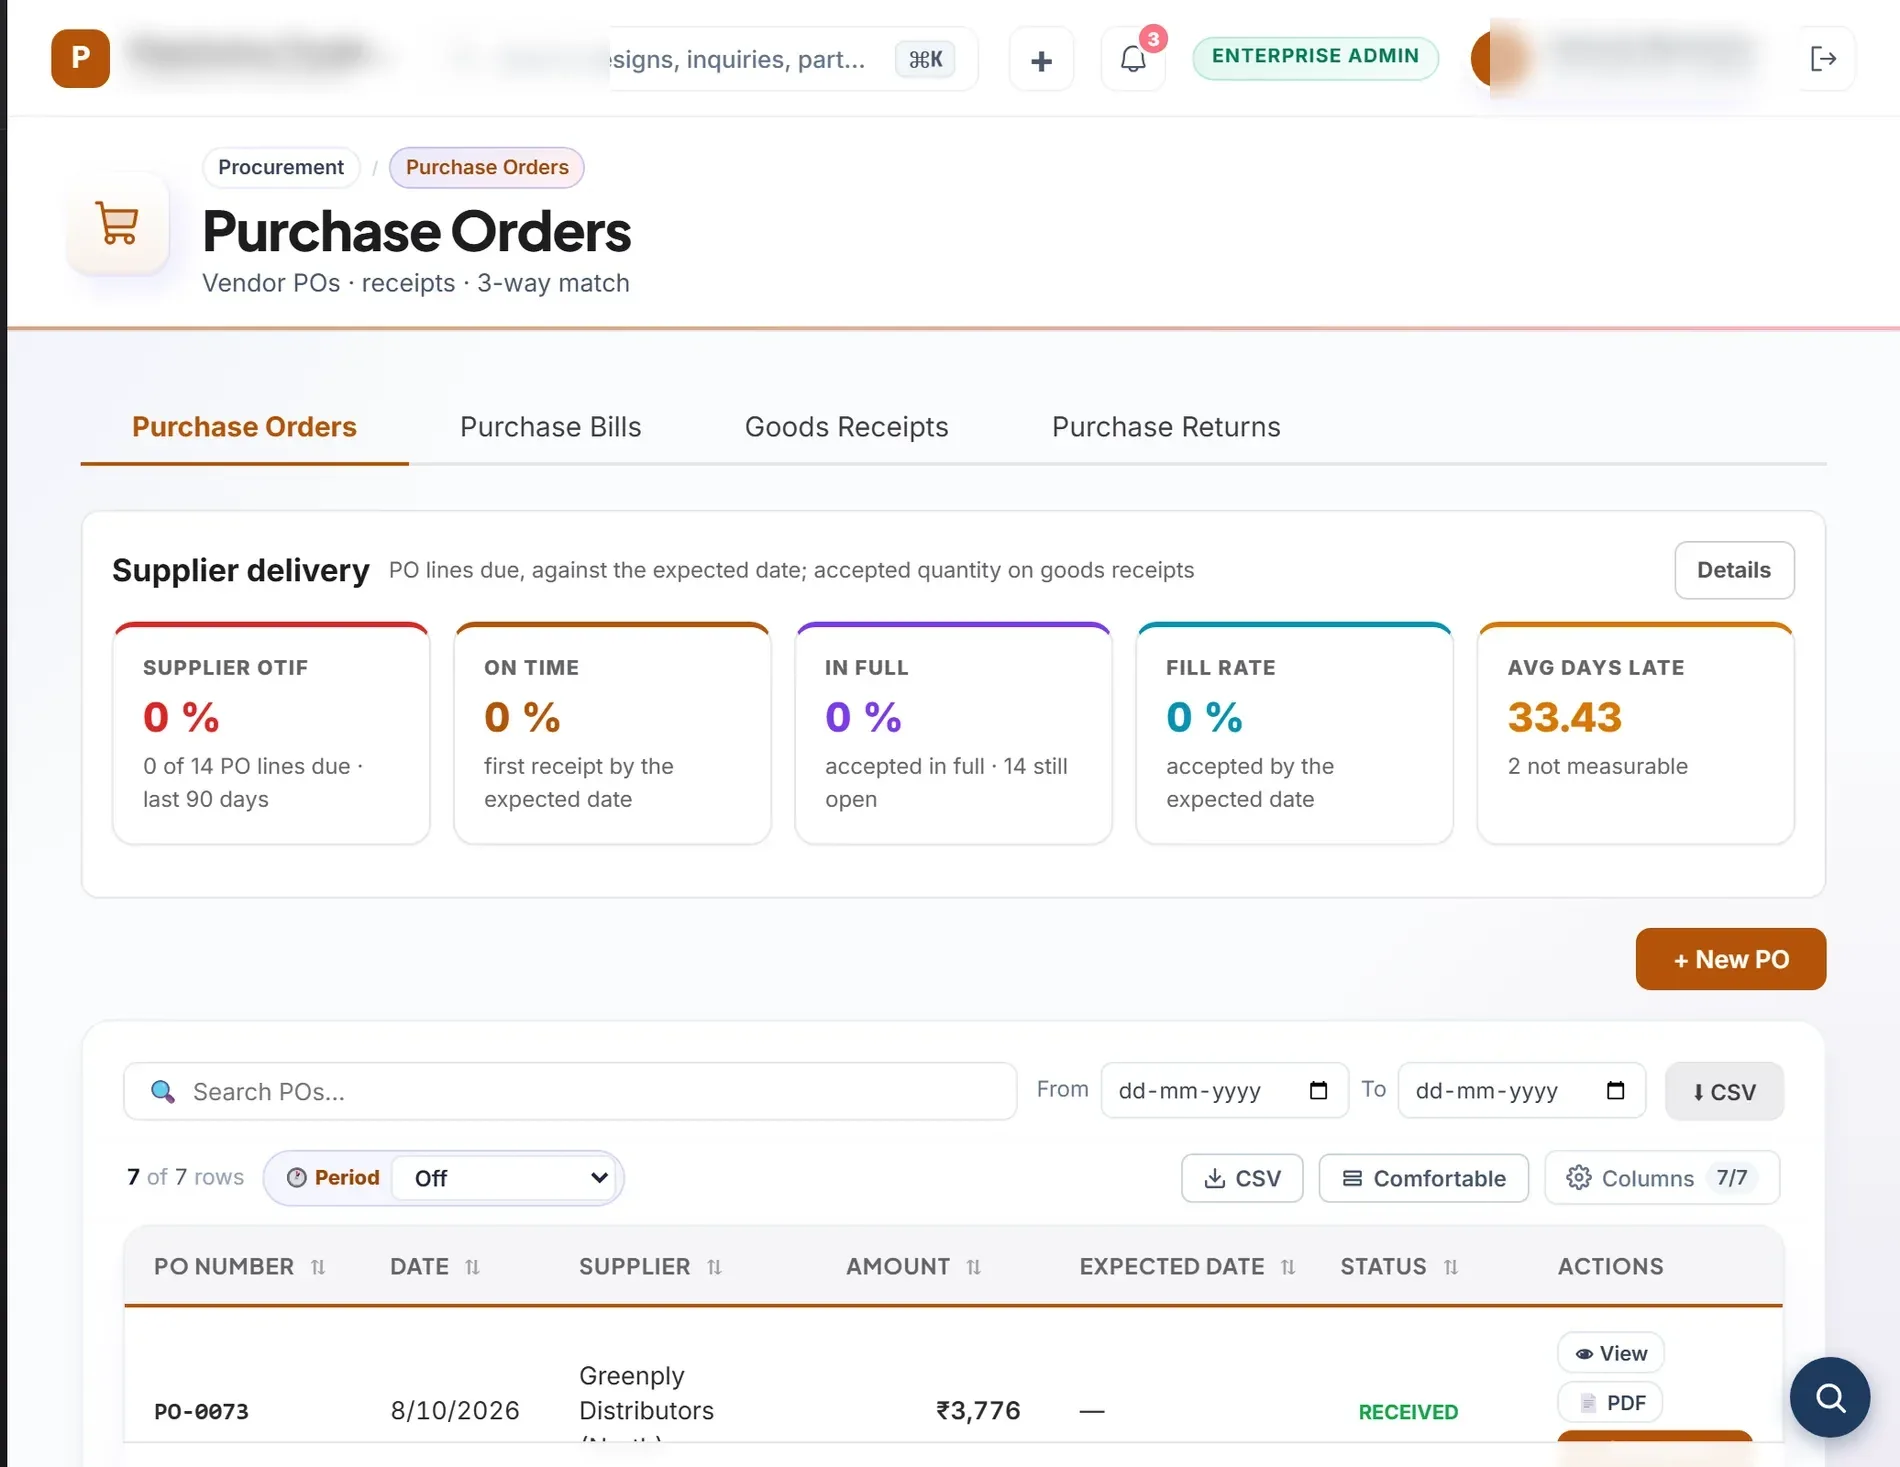Viewport: 1900px width, 1467px height.
Task: Export CSV from outlined table toolbar button
Action: point(1242,1178)
